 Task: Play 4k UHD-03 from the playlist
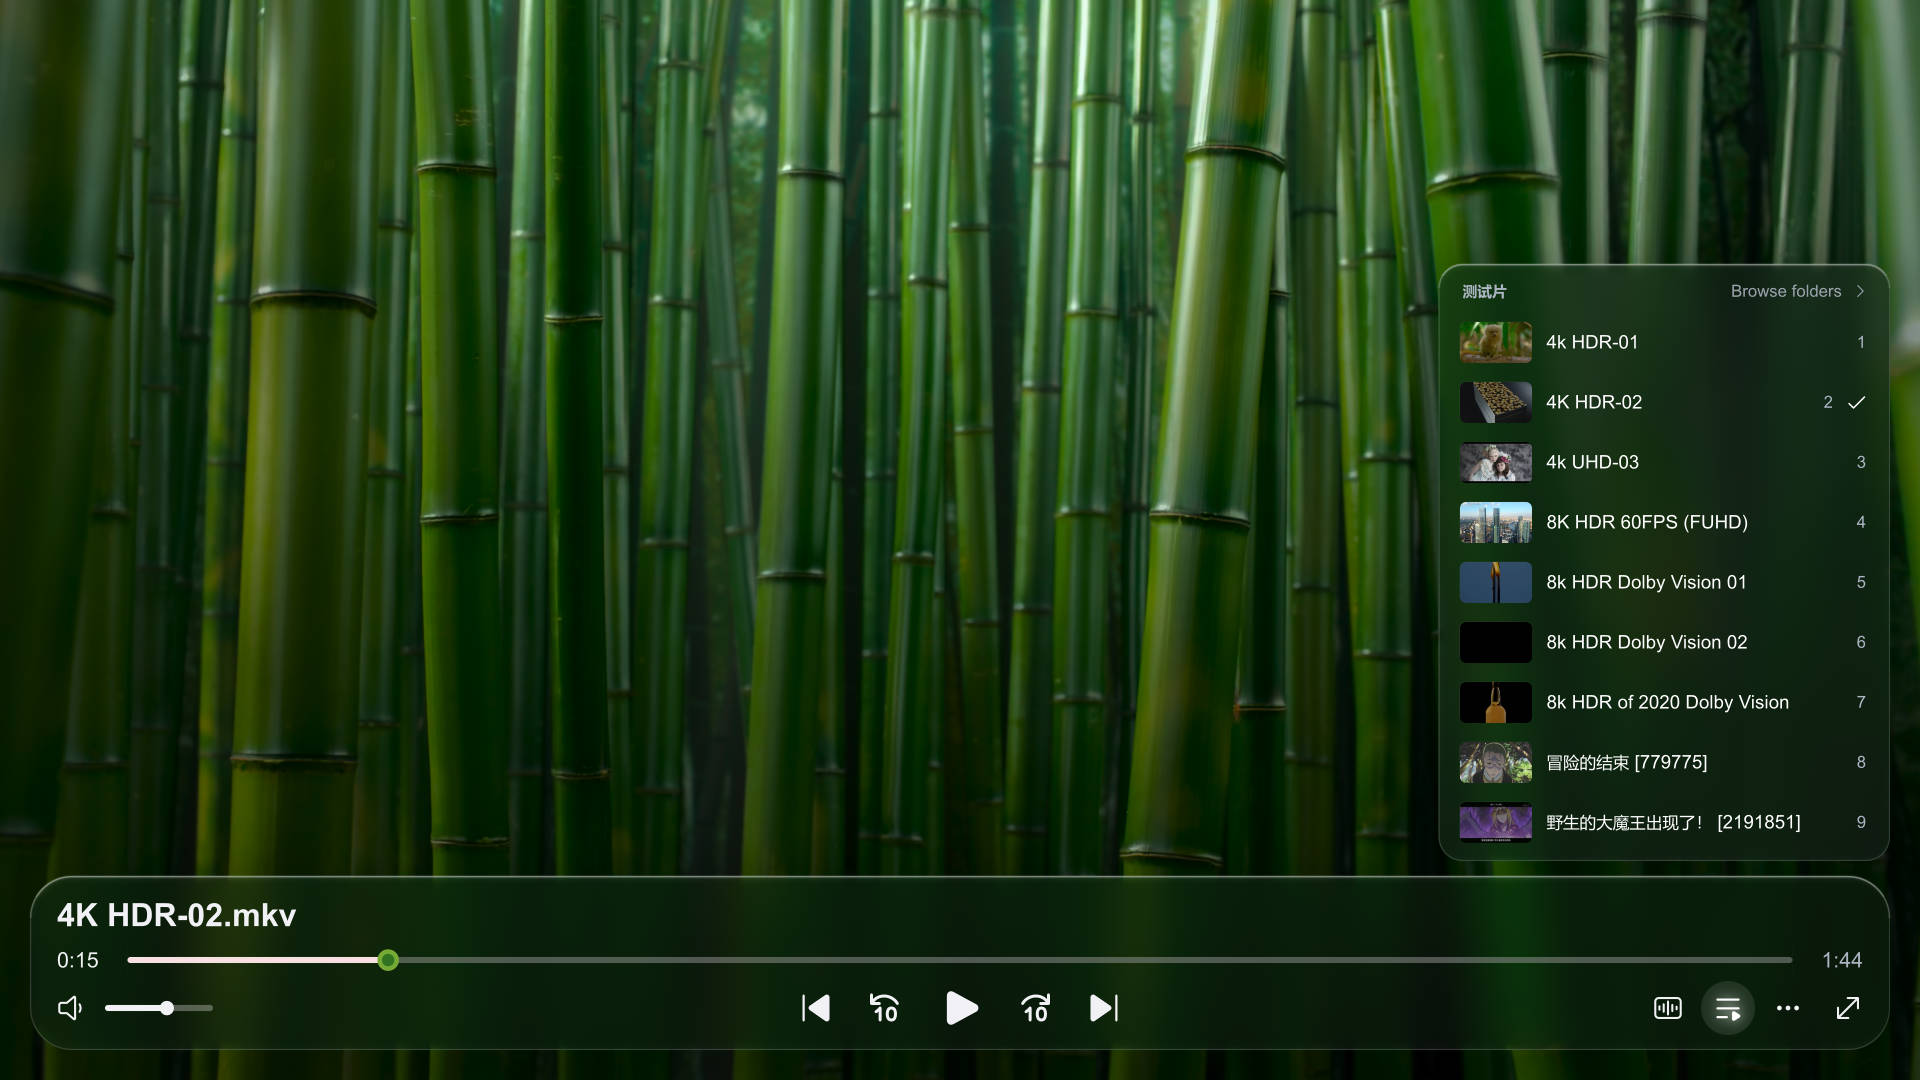(x=1663, y=462)
